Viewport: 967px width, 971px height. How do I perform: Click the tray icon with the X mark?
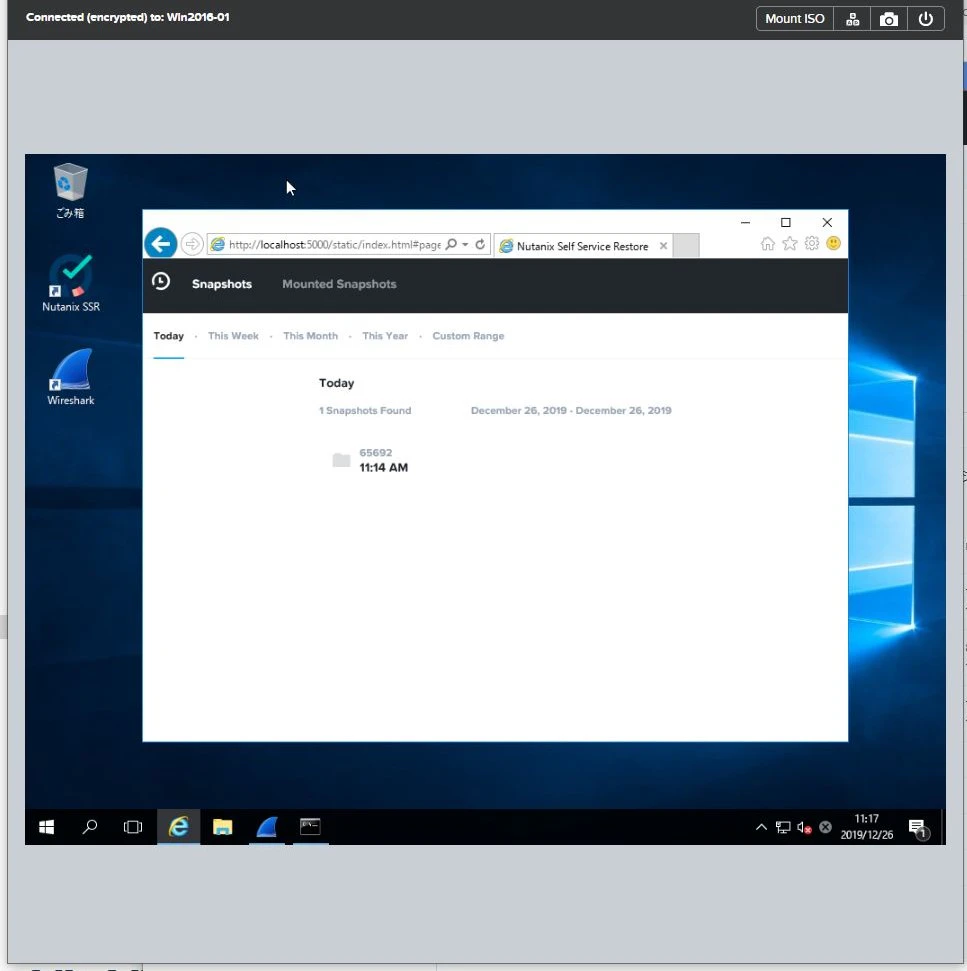tap(825, 827)
